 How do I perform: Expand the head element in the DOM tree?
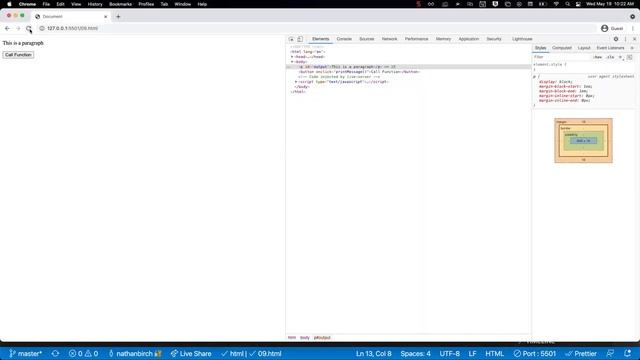pos(292,57)
